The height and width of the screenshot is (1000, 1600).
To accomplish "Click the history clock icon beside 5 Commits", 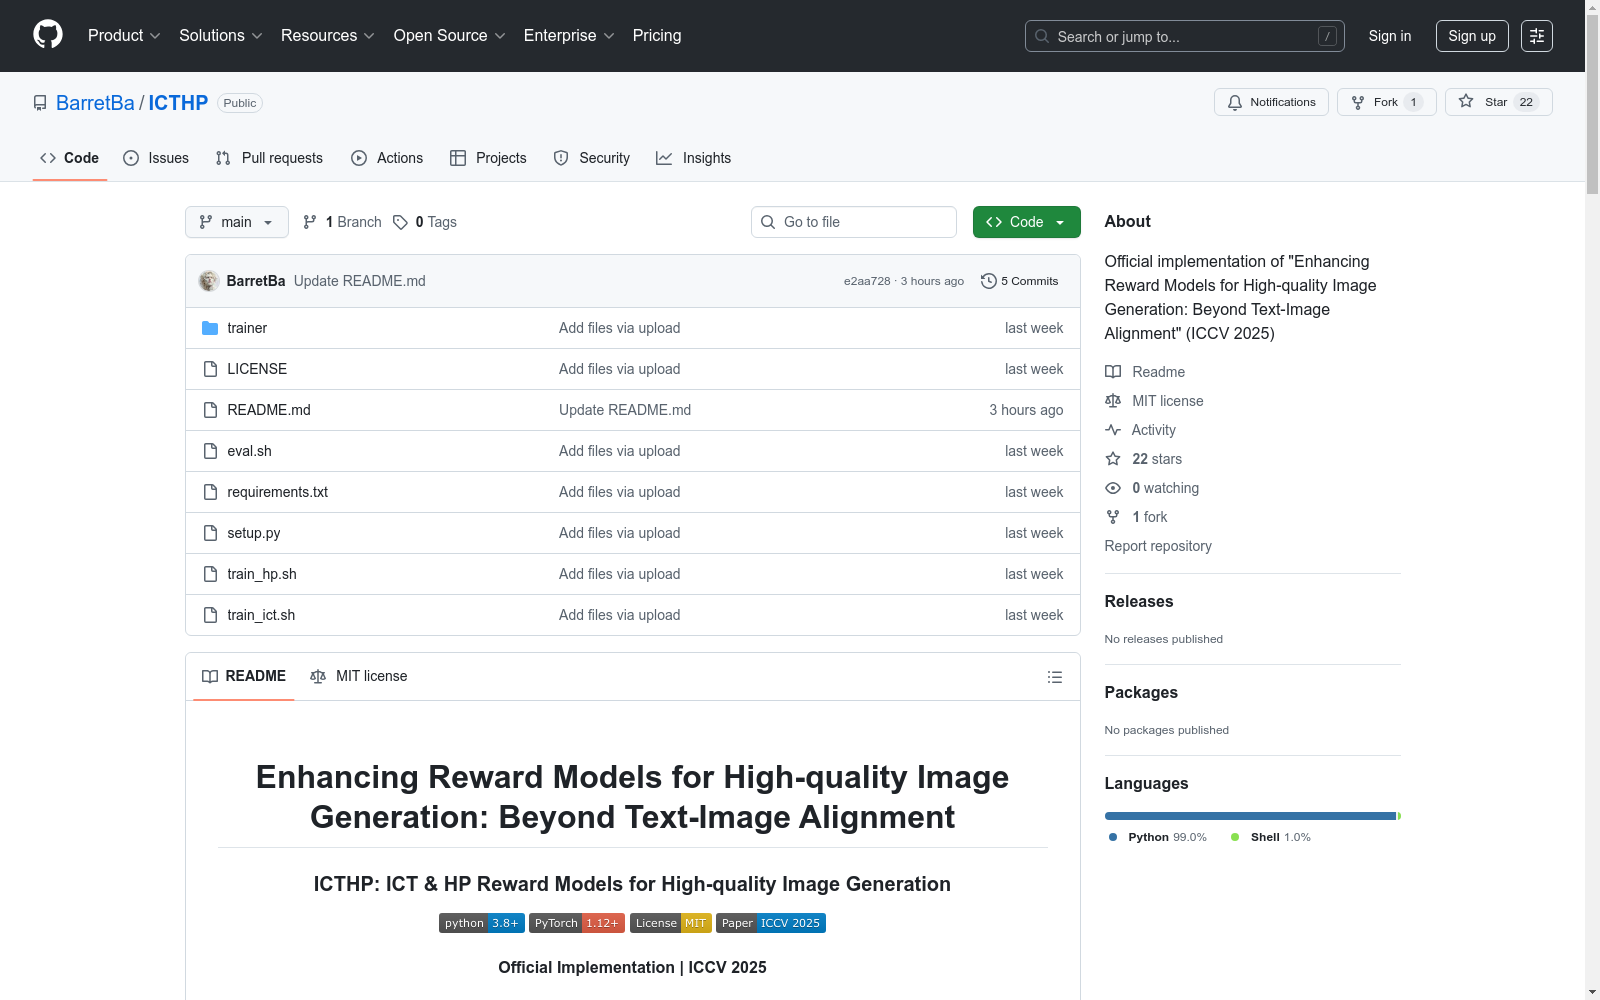I will click(x=989, y=281).
